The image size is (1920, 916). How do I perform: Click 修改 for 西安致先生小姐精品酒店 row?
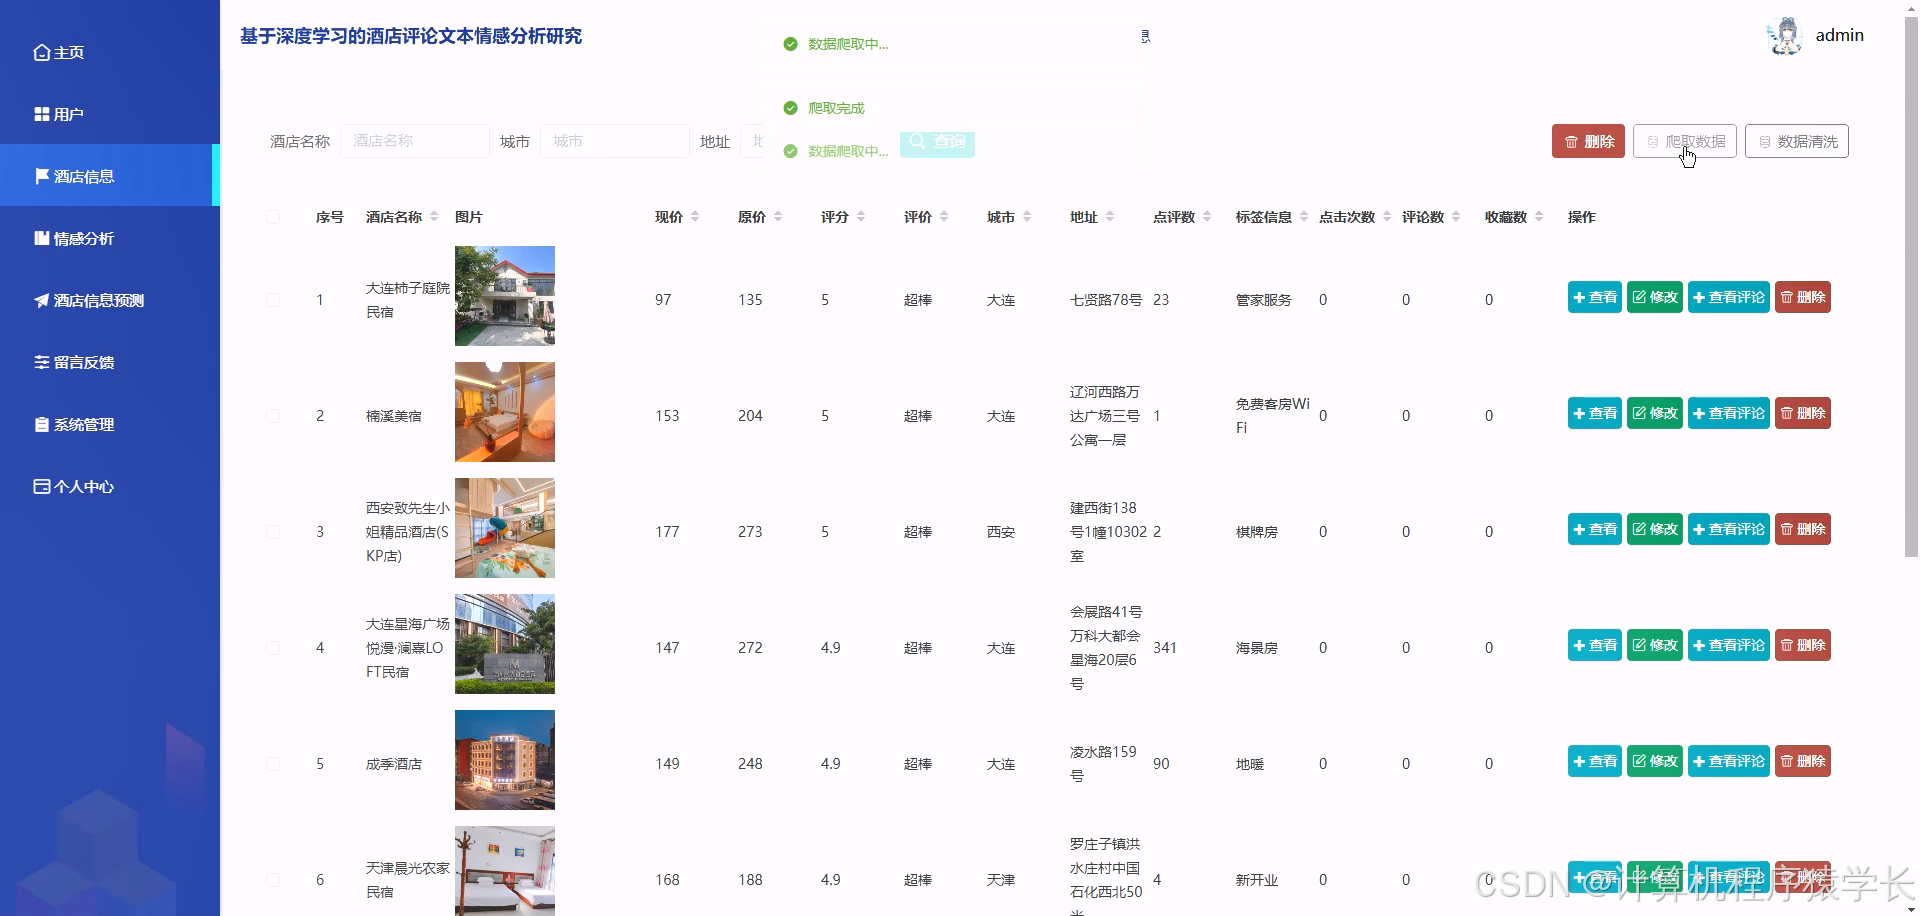tap(1655, 529)
